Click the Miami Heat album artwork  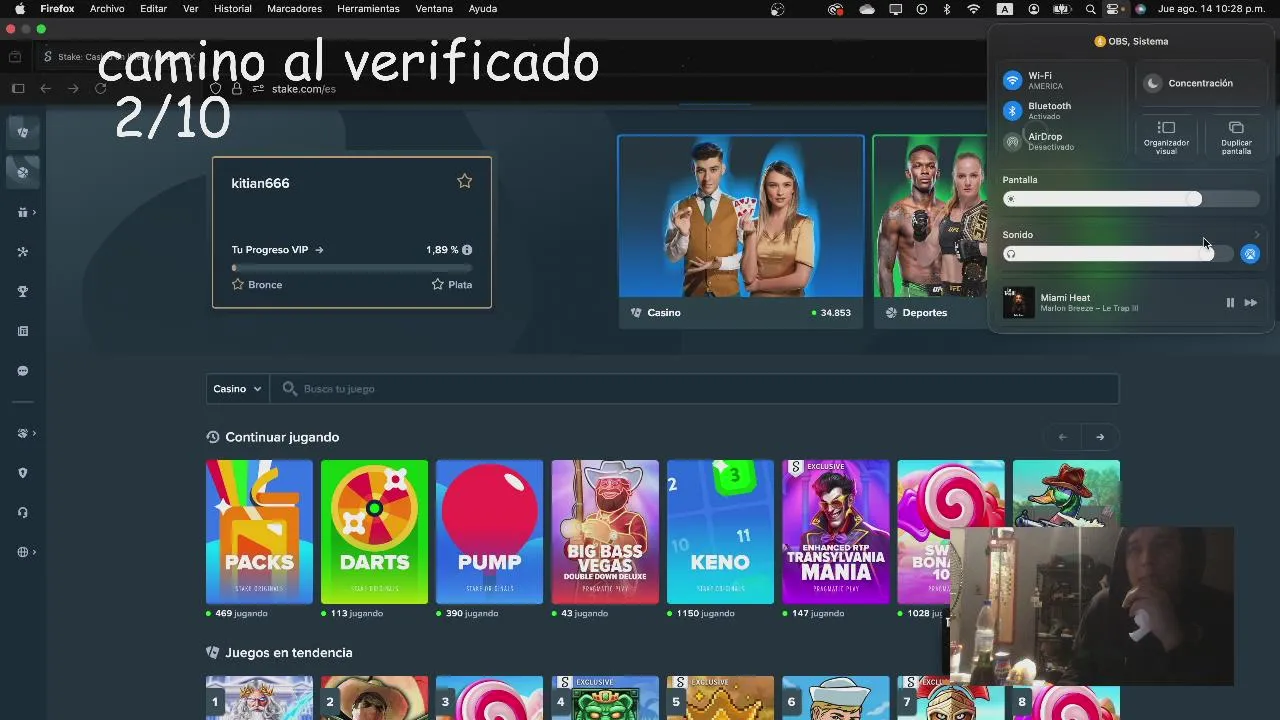(x=1018, y=303)
